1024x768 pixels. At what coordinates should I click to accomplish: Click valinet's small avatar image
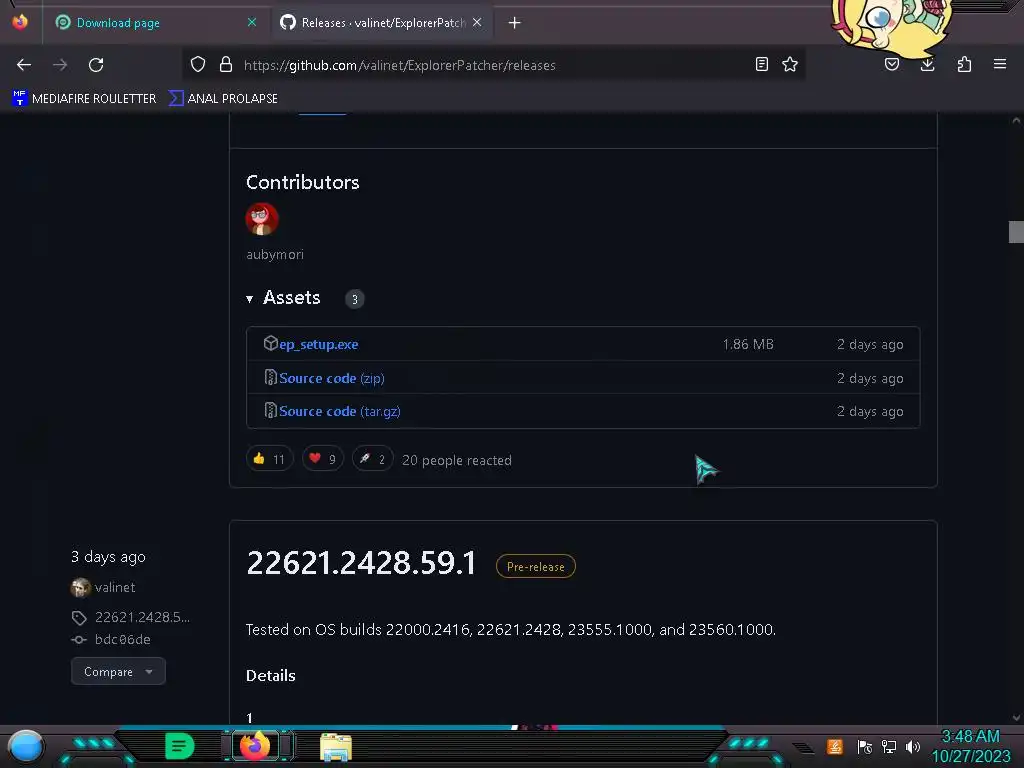pyautogui.click(x=80, y=588)
